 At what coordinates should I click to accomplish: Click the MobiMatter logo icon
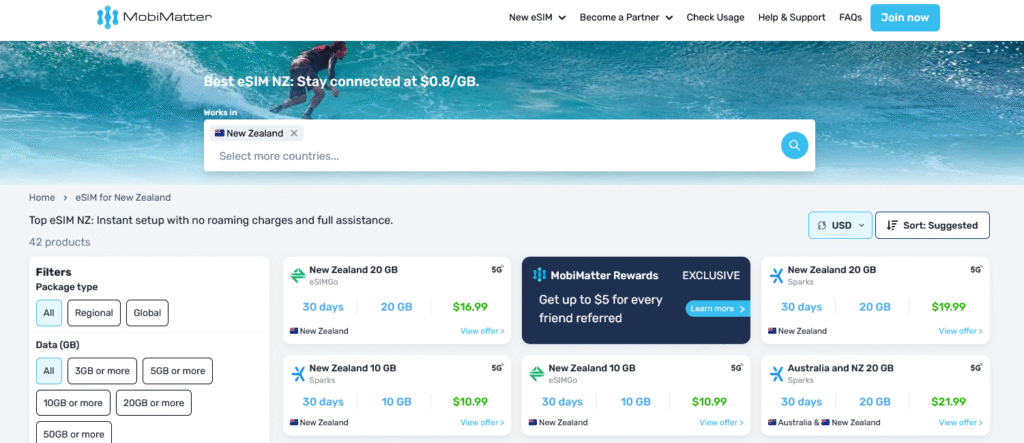[x=107, y=17]
